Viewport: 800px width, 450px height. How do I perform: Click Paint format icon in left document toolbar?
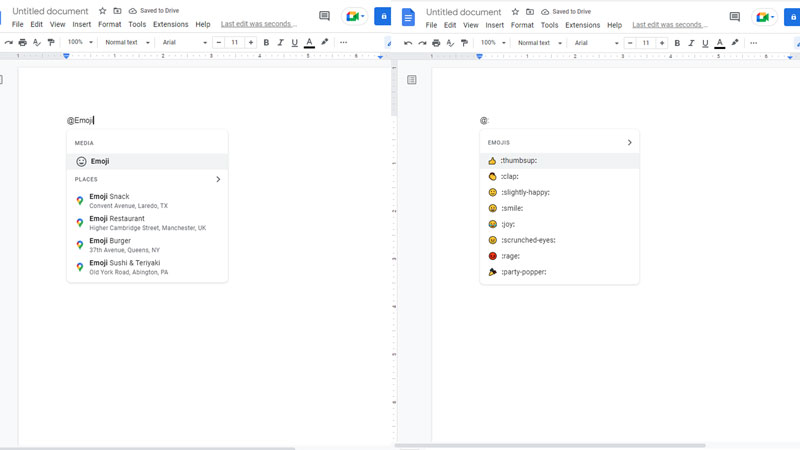point(51,42)
